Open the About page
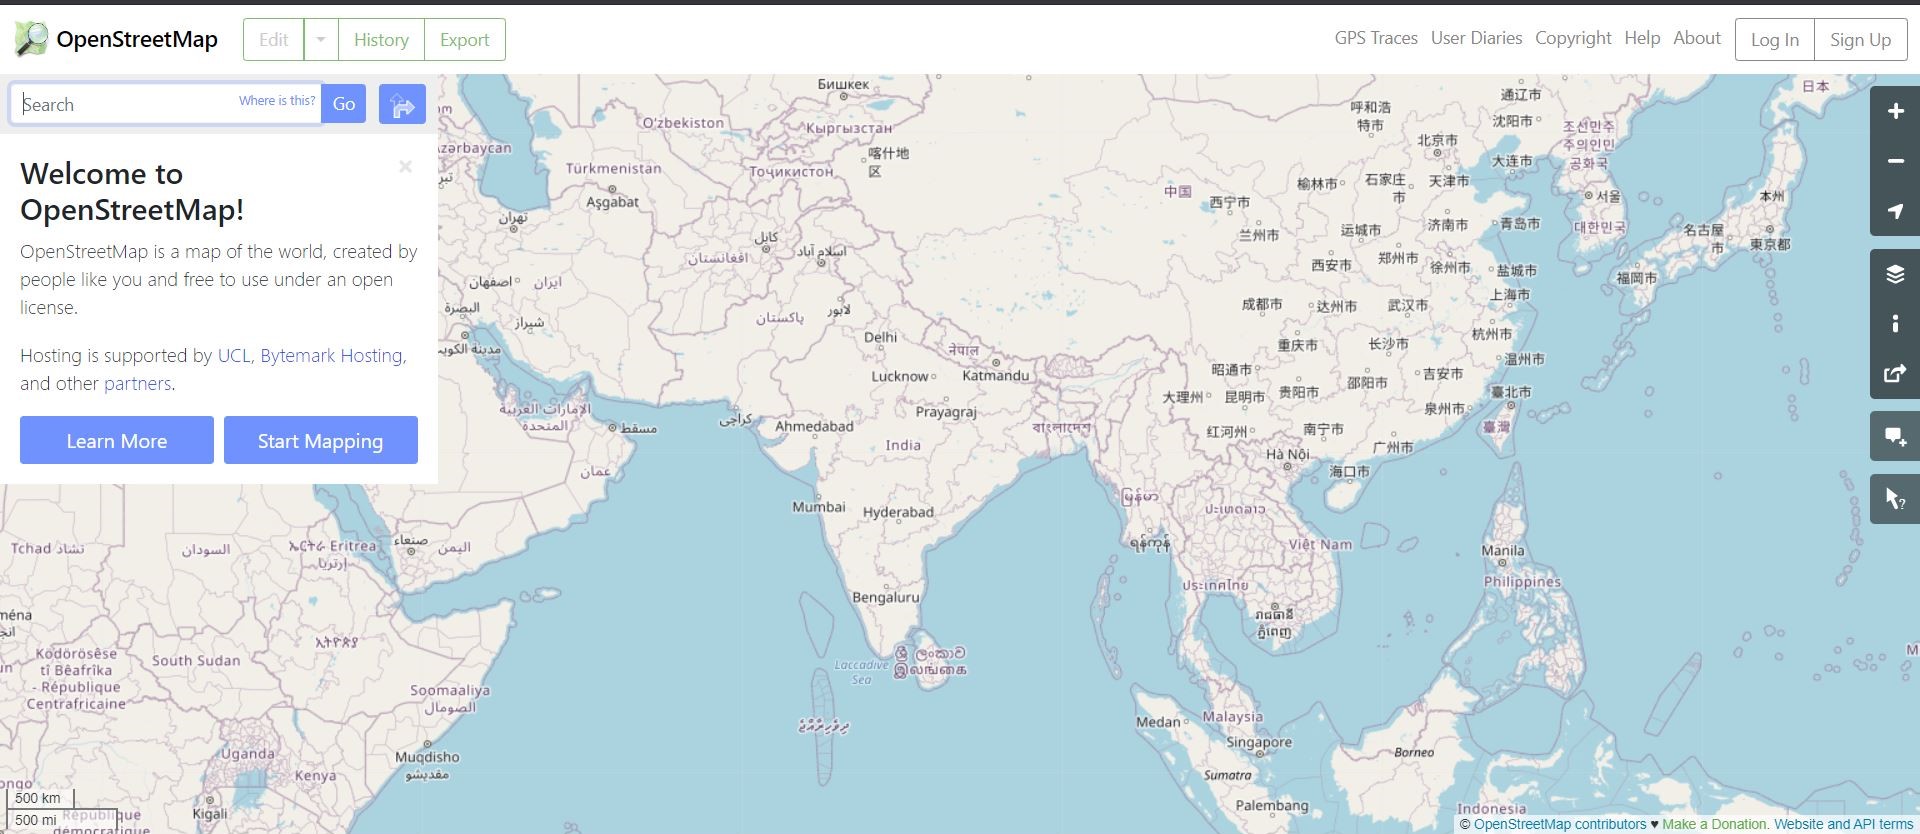This screenshot has height=834, width=1920. [1697, 38]
